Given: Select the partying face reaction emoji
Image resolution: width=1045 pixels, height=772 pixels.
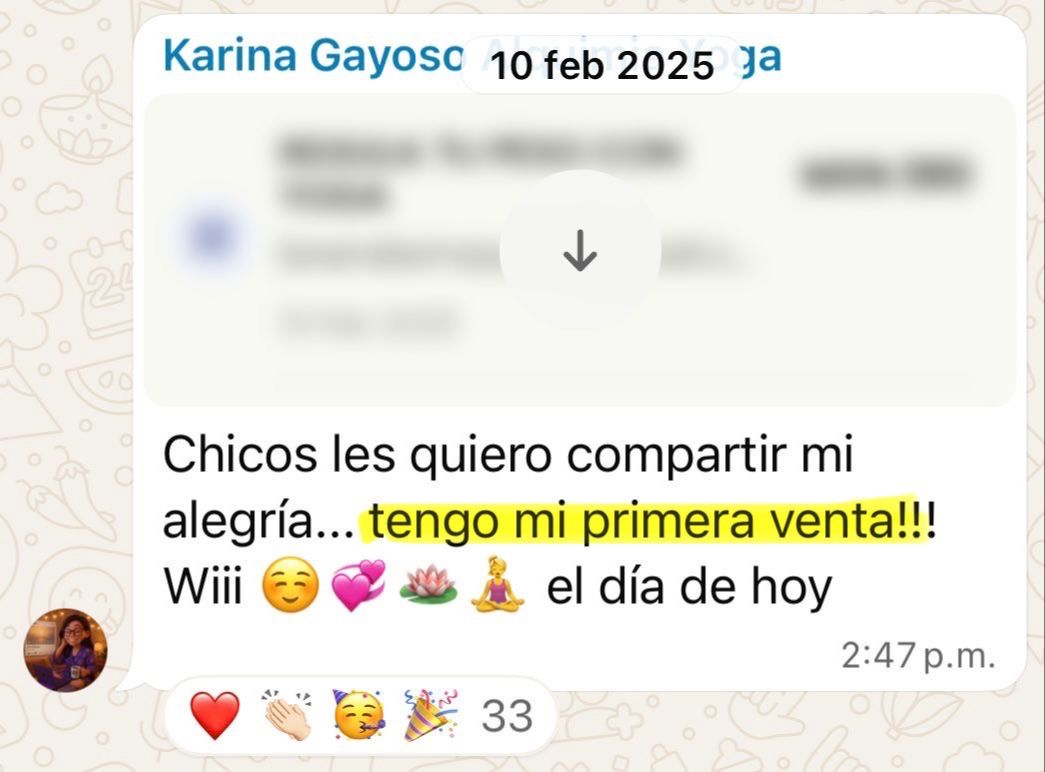Looking at the screenshot, I should (x=359, y=715).
